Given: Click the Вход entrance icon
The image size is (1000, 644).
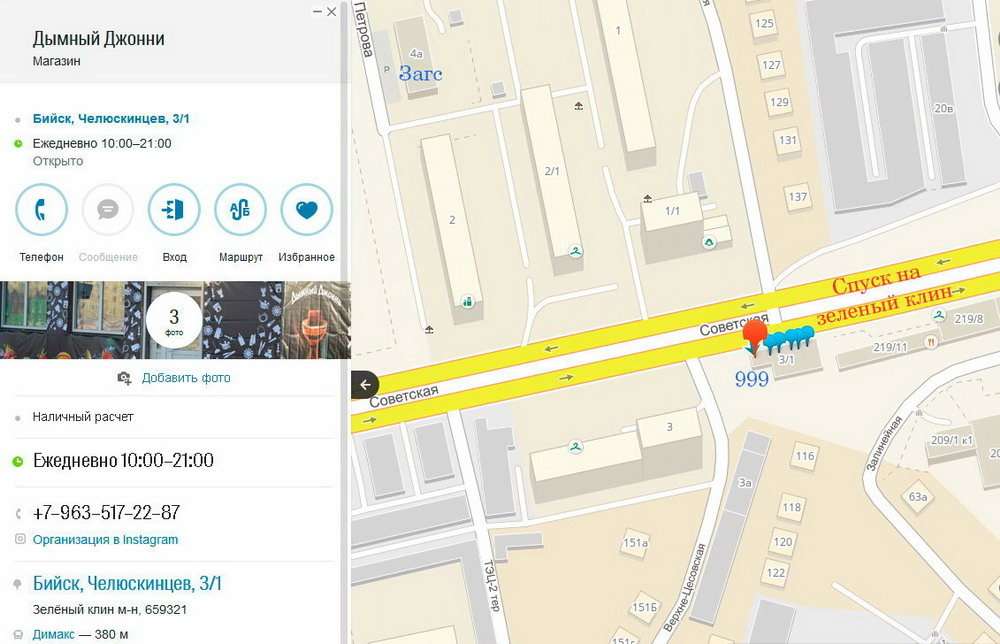Looking at the screenshot, I should coord(174,210).
